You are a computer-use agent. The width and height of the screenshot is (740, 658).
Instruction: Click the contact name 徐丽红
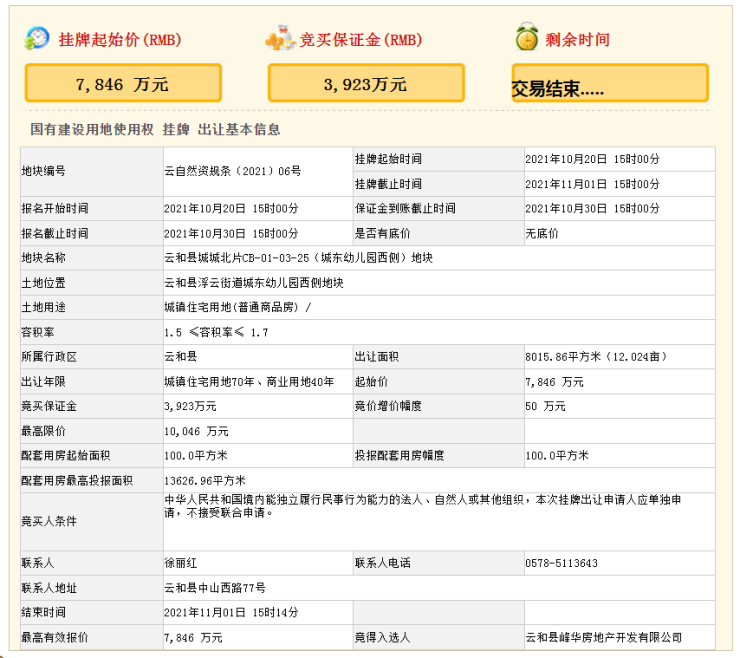pos(181,563)
